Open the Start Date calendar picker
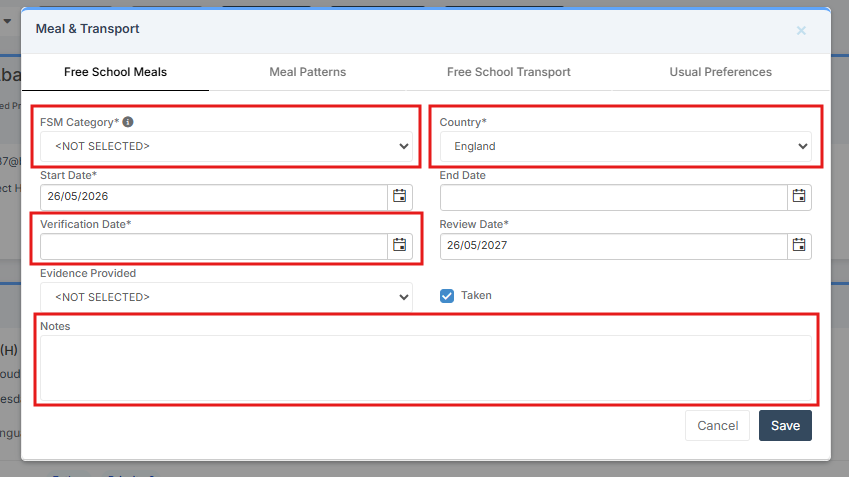 [400, 197]
